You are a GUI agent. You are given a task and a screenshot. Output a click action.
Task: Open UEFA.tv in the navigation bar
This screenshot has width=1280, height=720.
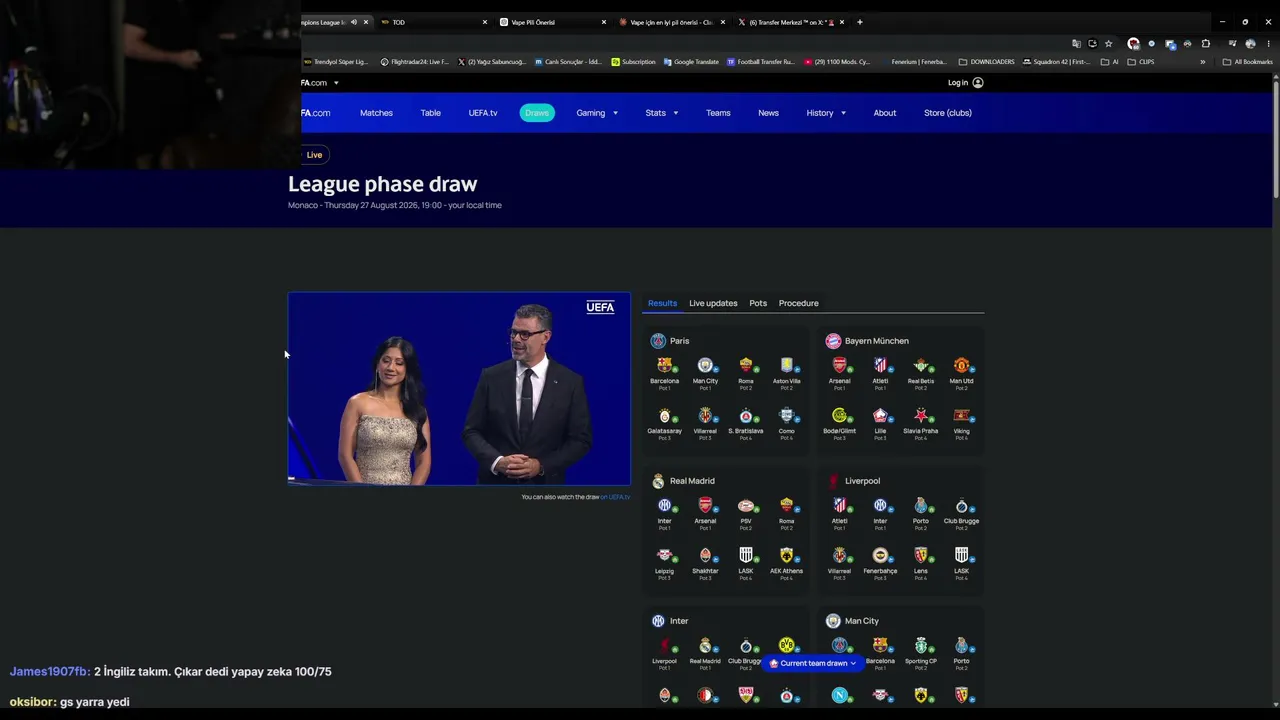tap(483, 113)
